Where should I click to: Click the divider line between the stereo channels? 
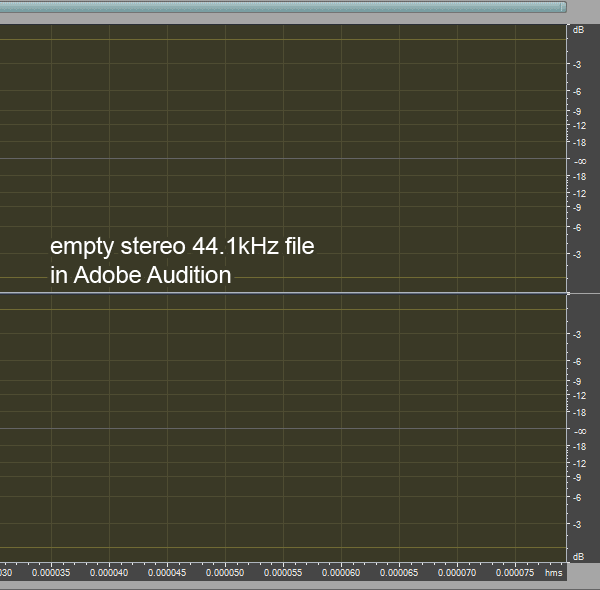pyautogui.click(x=280, y=293)
